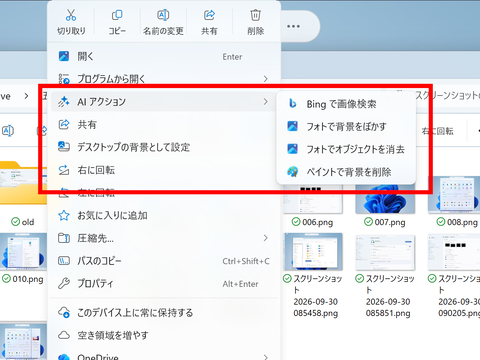Click お気に入りに追加 star entry
This screenshot has width=480, height=360.
click(163, 215)
